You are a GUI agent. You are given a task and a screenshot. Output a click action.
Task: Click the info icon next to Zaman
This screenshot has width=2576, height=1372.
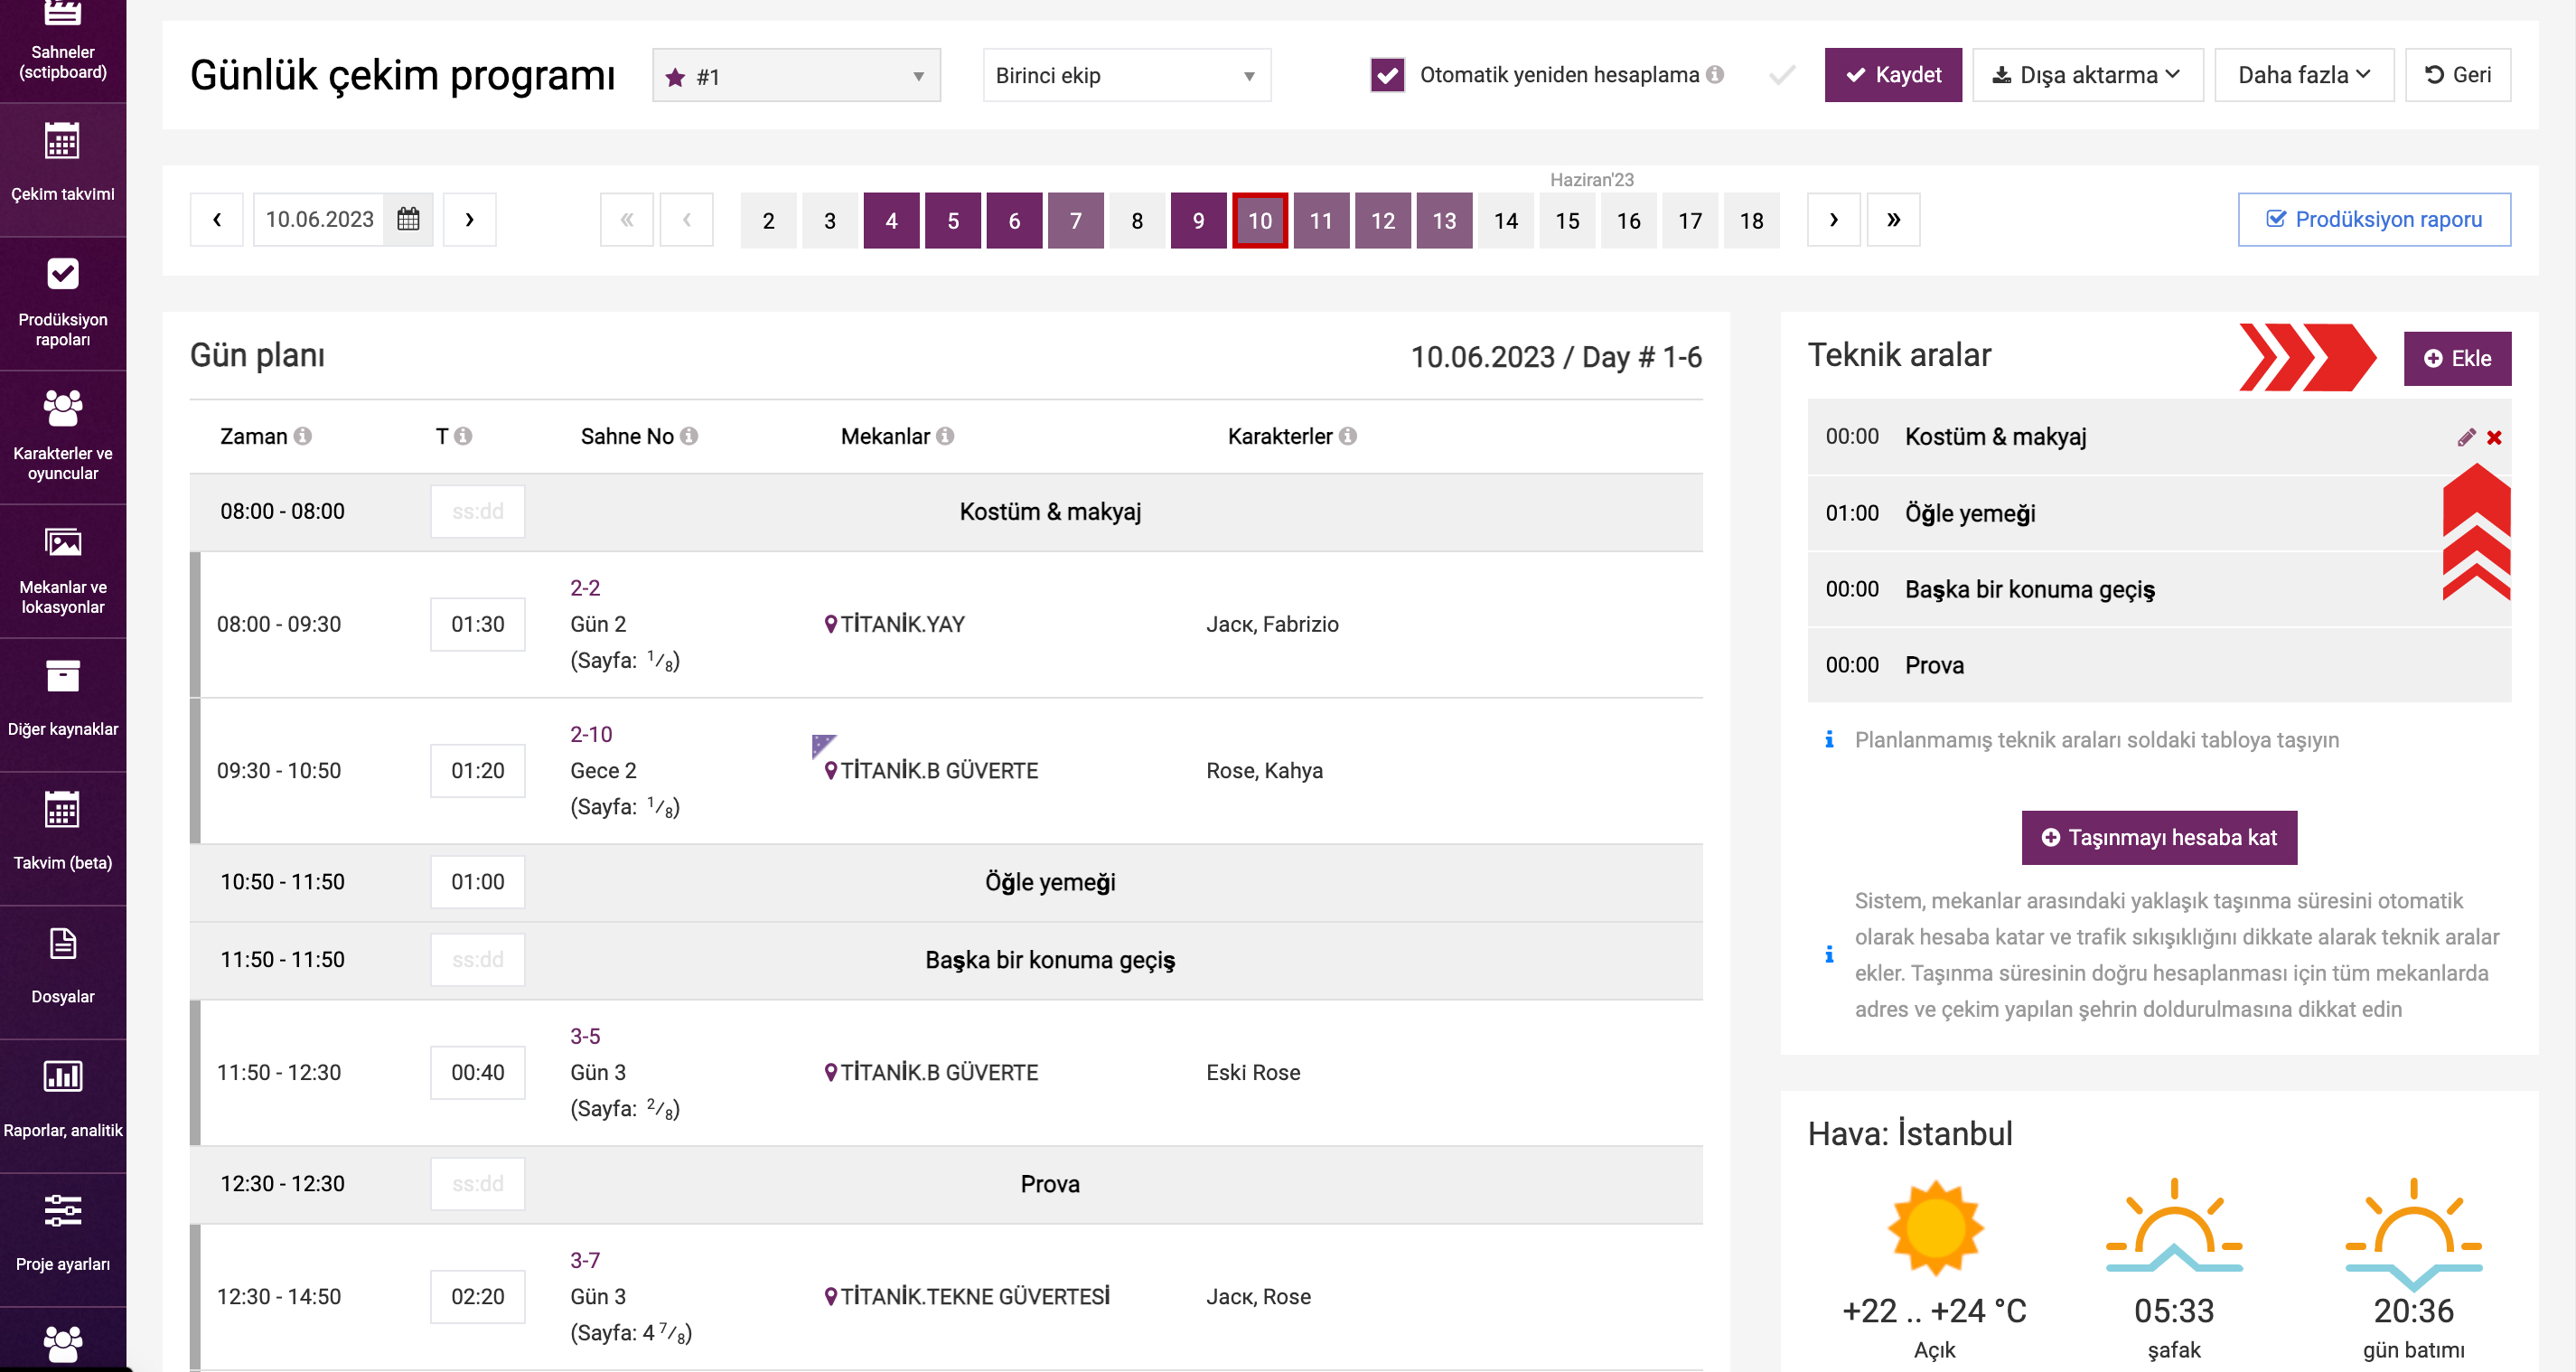click(303, 436)
